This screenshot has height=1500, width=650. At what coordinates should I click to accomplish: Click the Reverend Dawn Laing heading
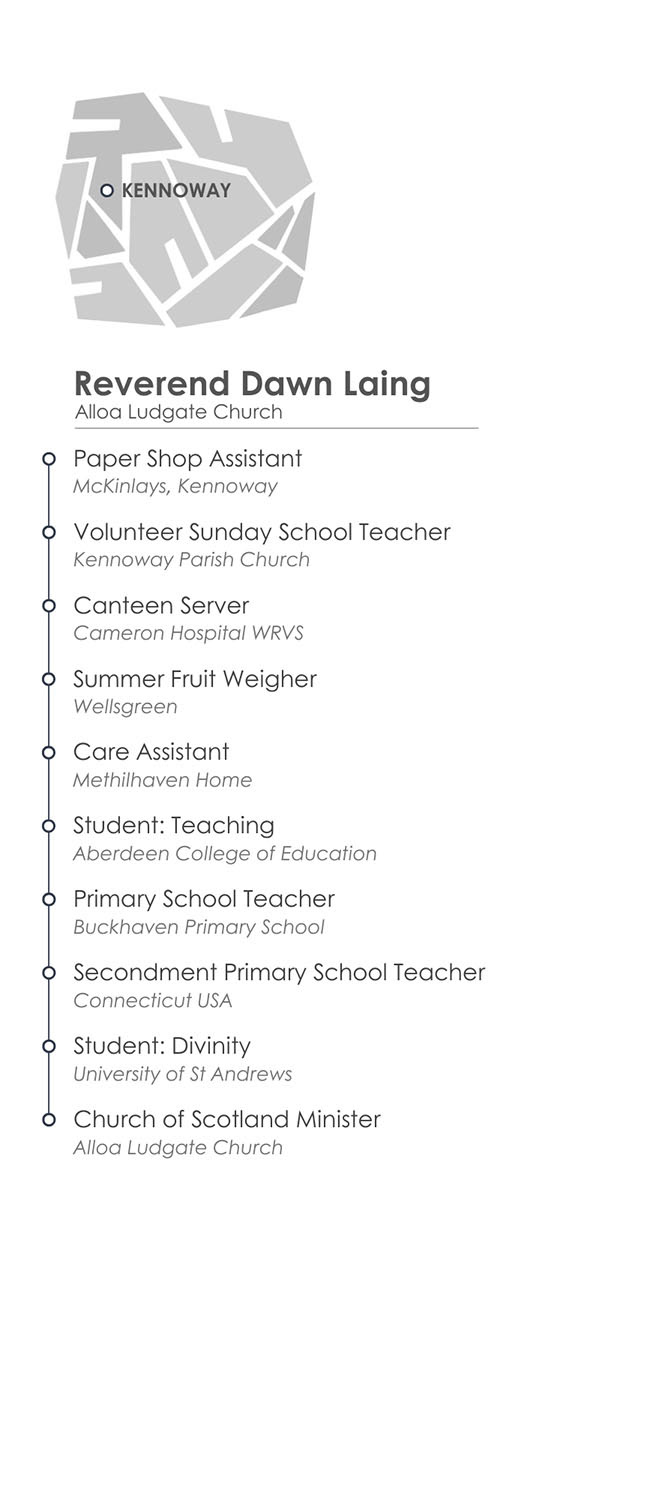pos(252,383)
